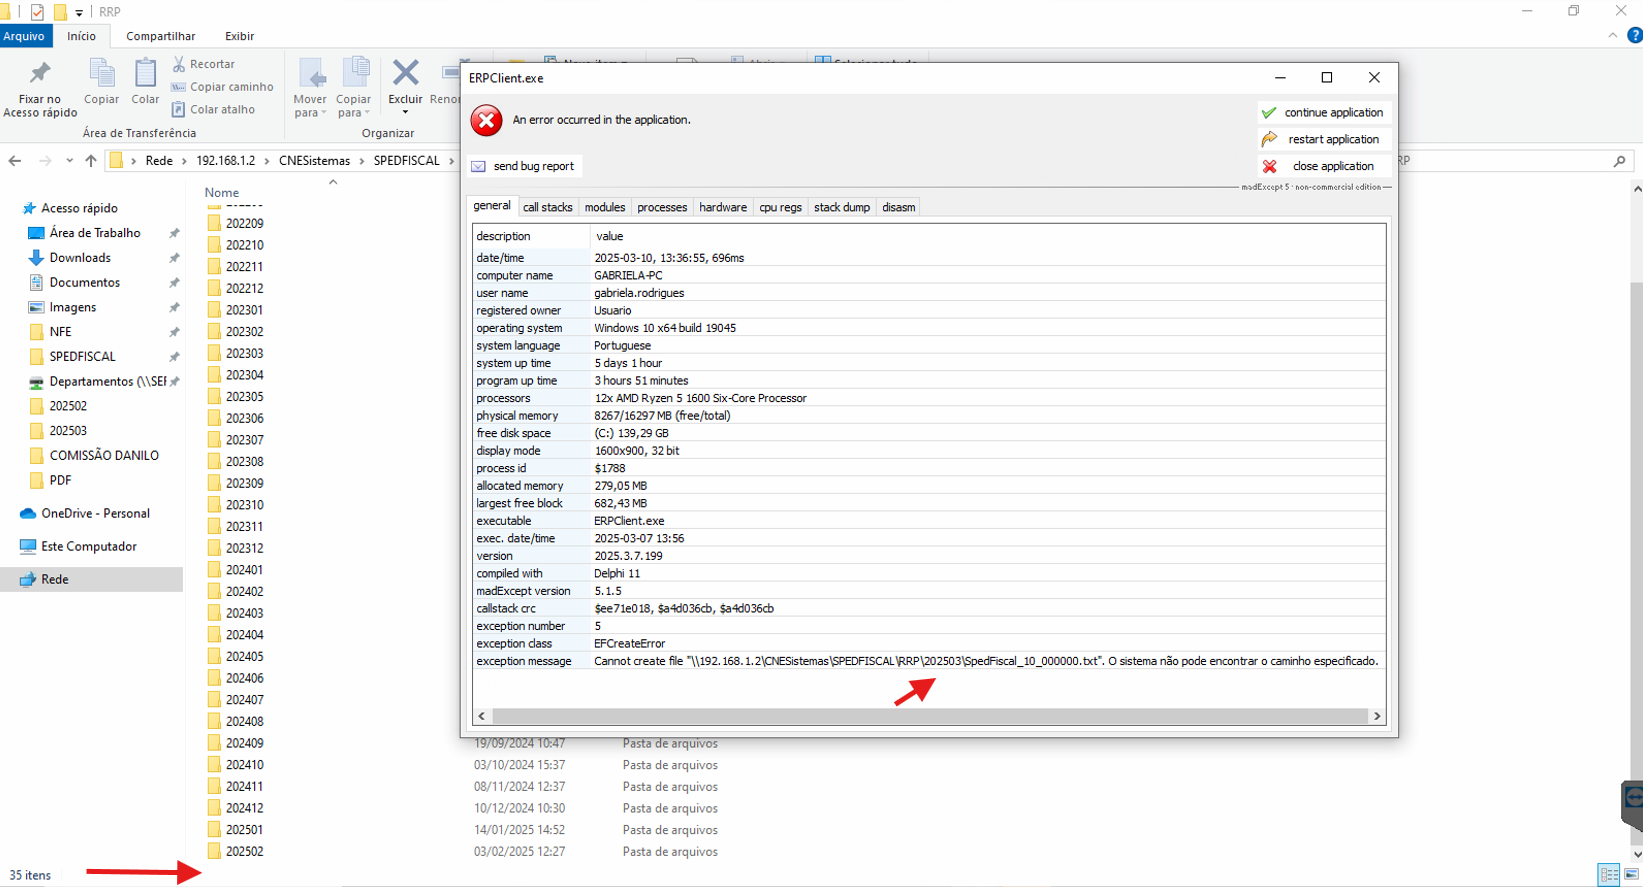The width and height of the screenshot is (1643, 887).
Task: Click the restart application arrow icon
Action: [1269, 139]
